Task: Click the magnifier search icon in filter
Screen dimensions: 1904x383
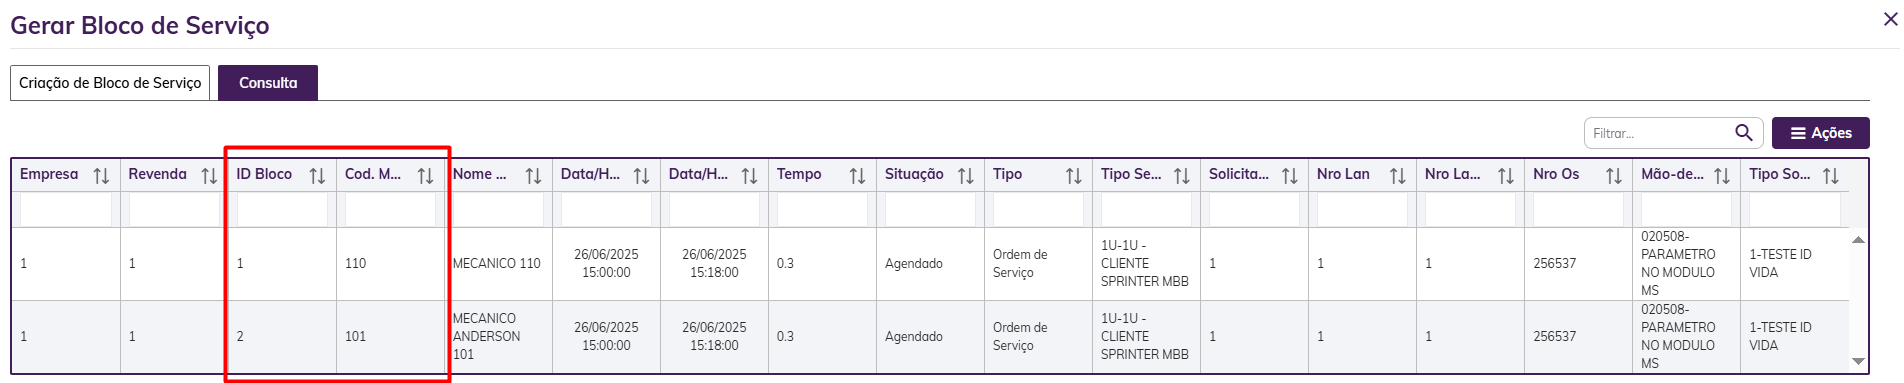Action: pyautogui.click(x=1744, y=132)
